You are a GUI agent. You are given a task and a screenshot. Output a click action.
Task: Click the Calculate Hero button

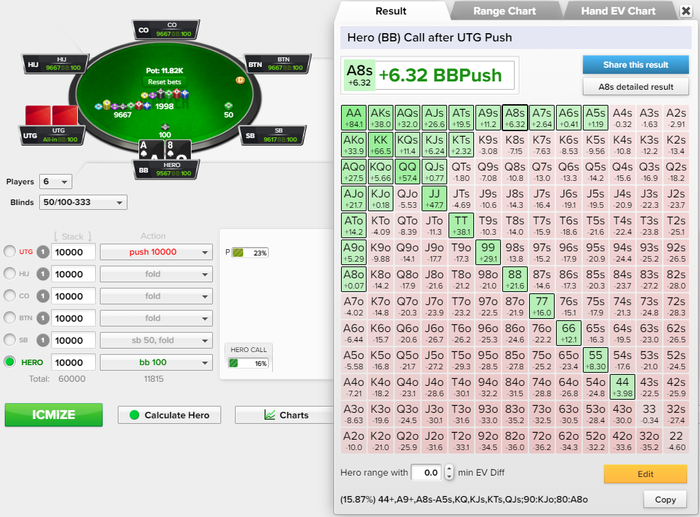click(170, 415)
